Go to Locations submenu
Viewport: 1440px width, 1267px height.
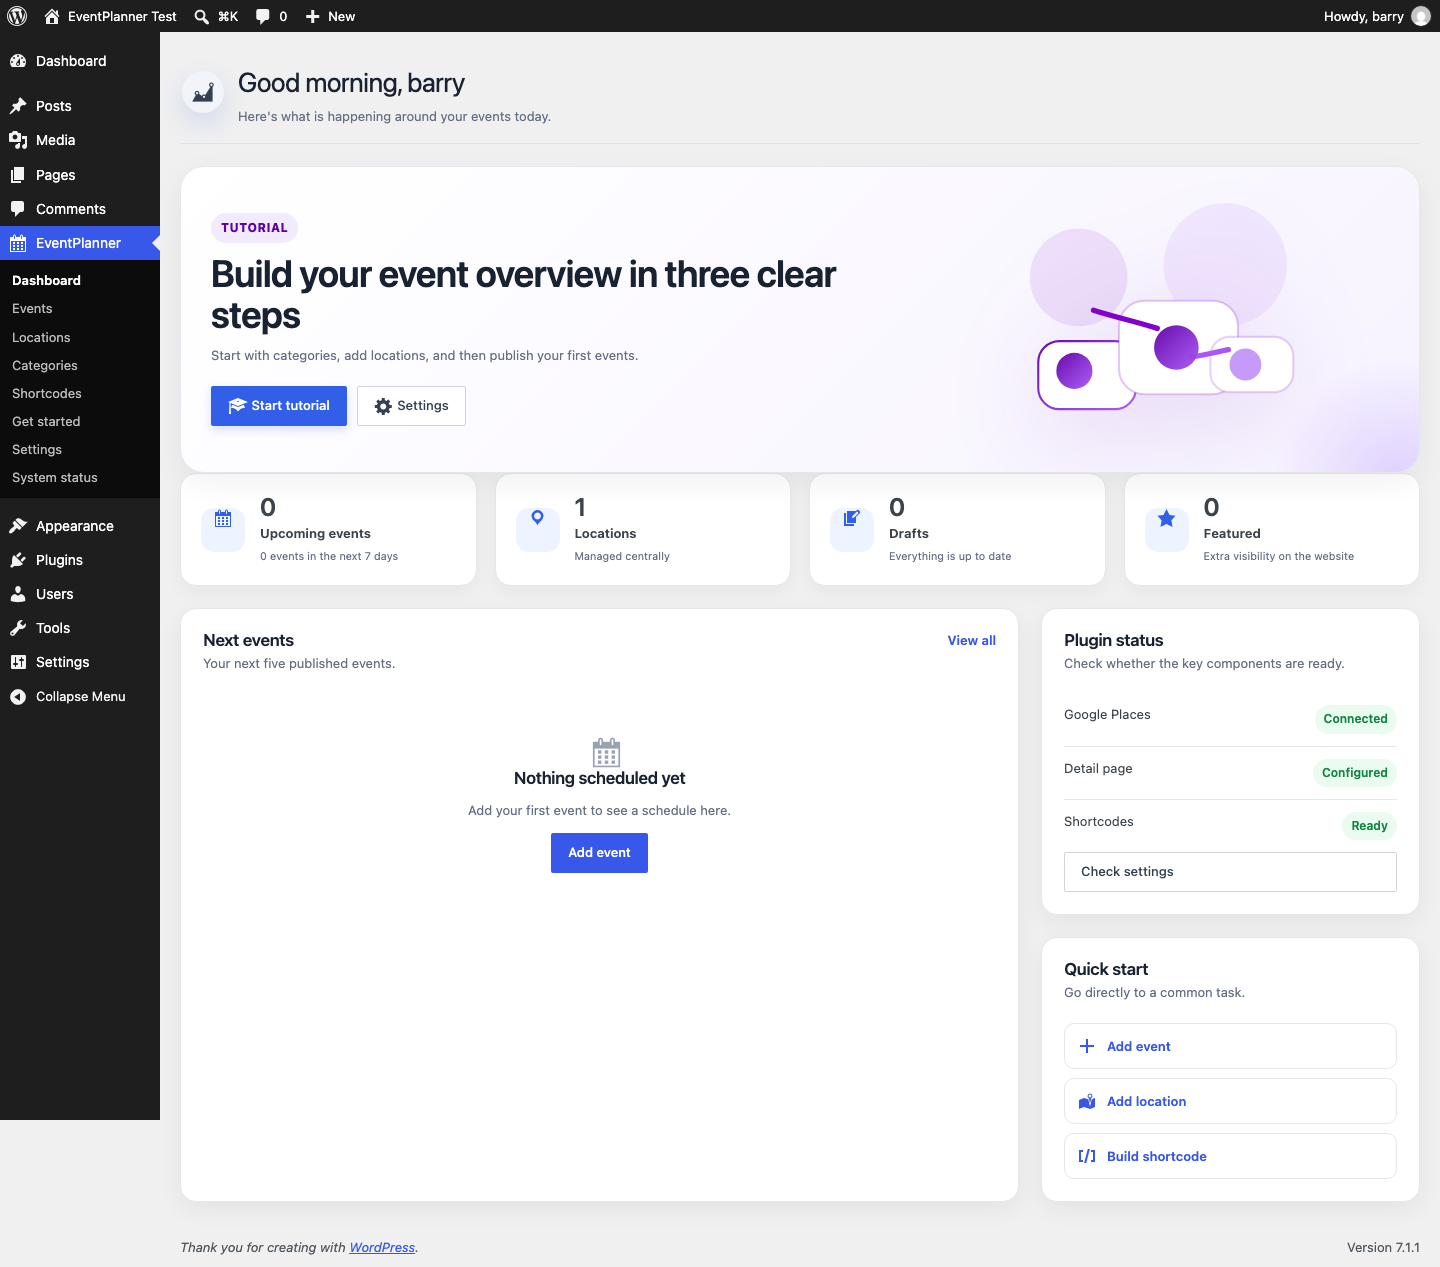point(41,338)
